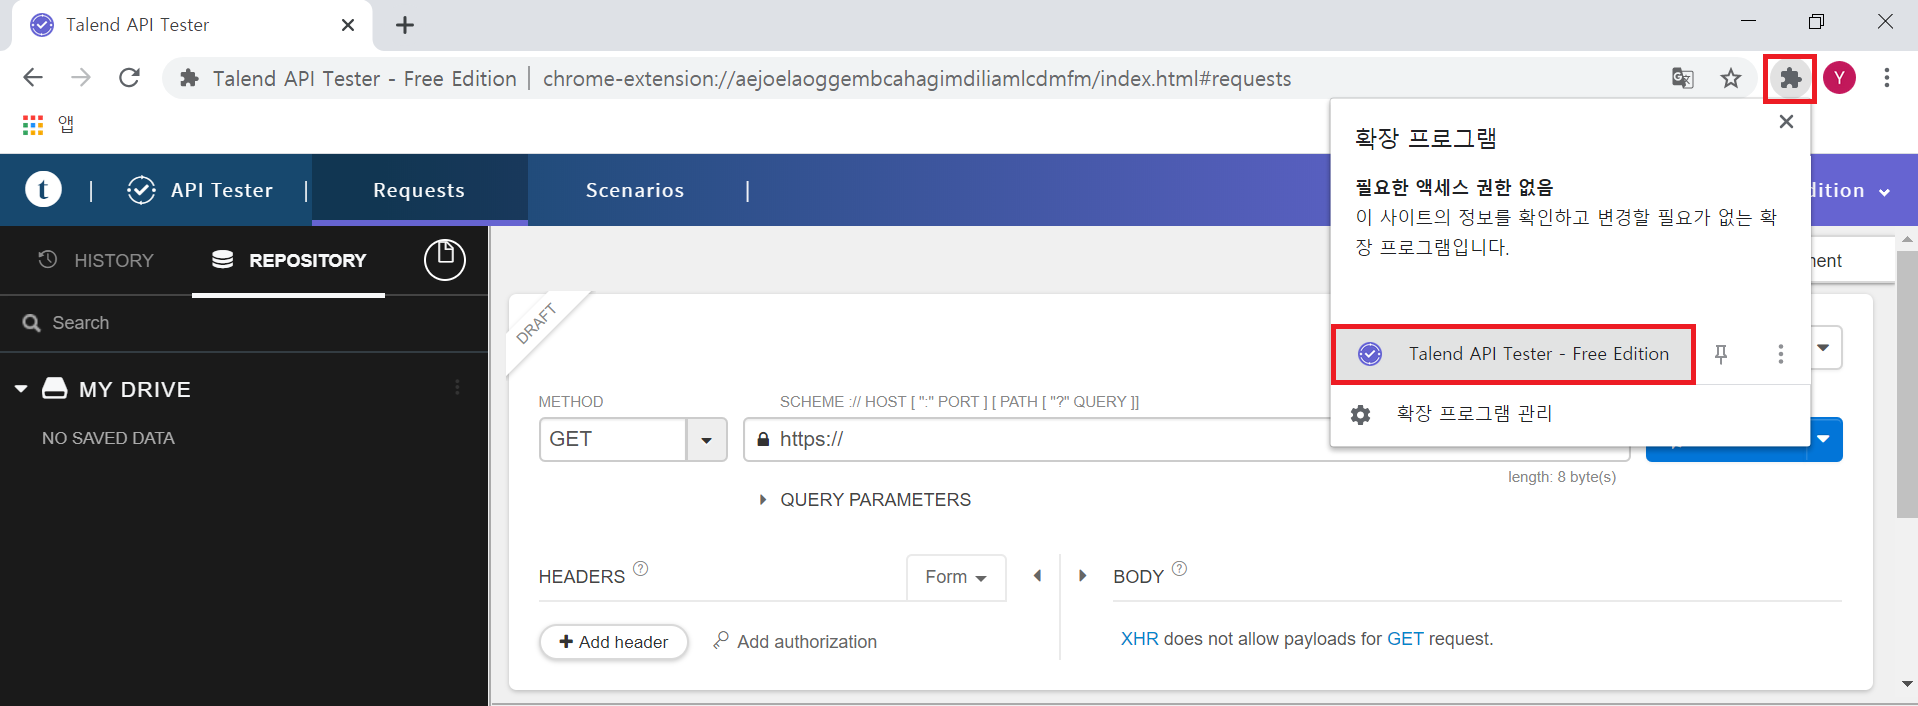The height and width of the screenshot is (706, 1918).
Task: Open the edition dropdown in header
Action: coord(1884,192)
